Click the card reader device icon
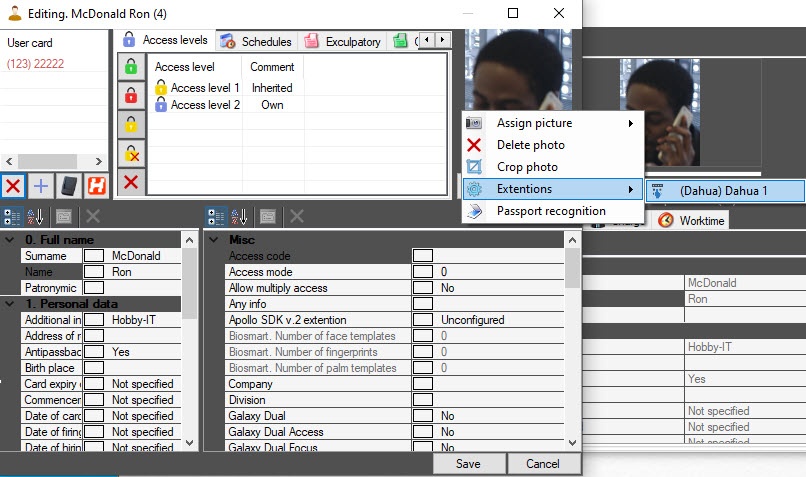The height and width of the screenshot is (477, 806). coord(68,186)
